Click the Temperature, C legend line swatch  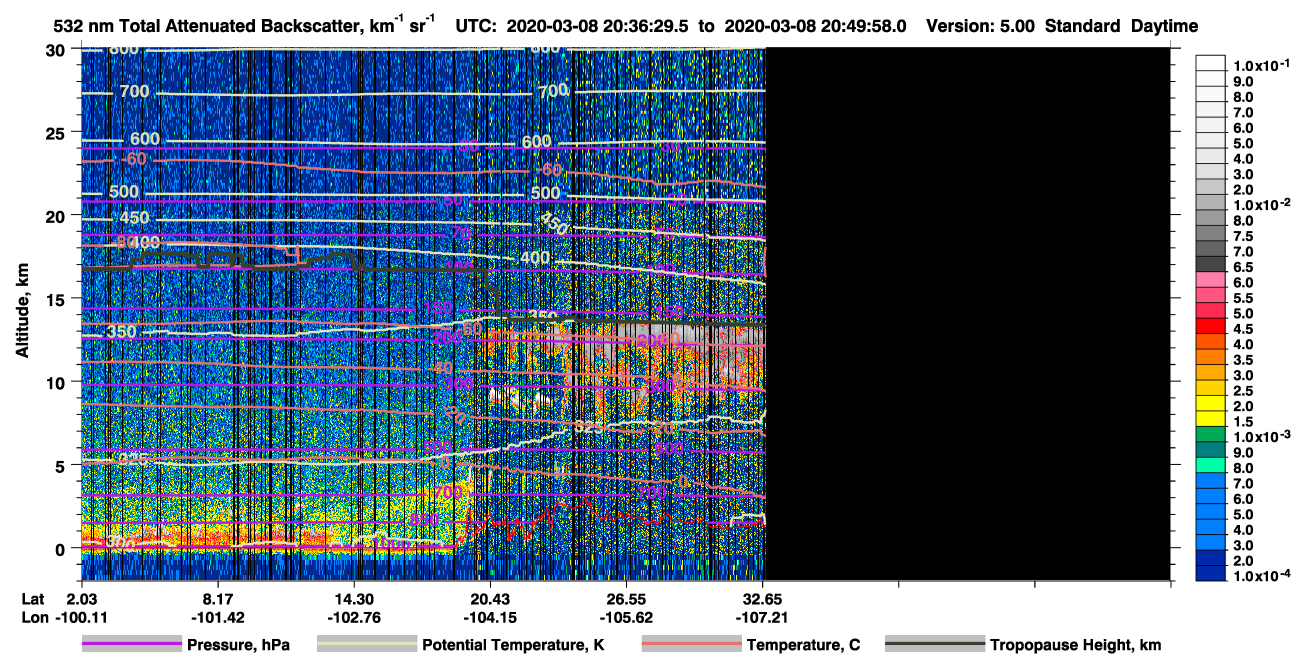click(x=690, y=645)
